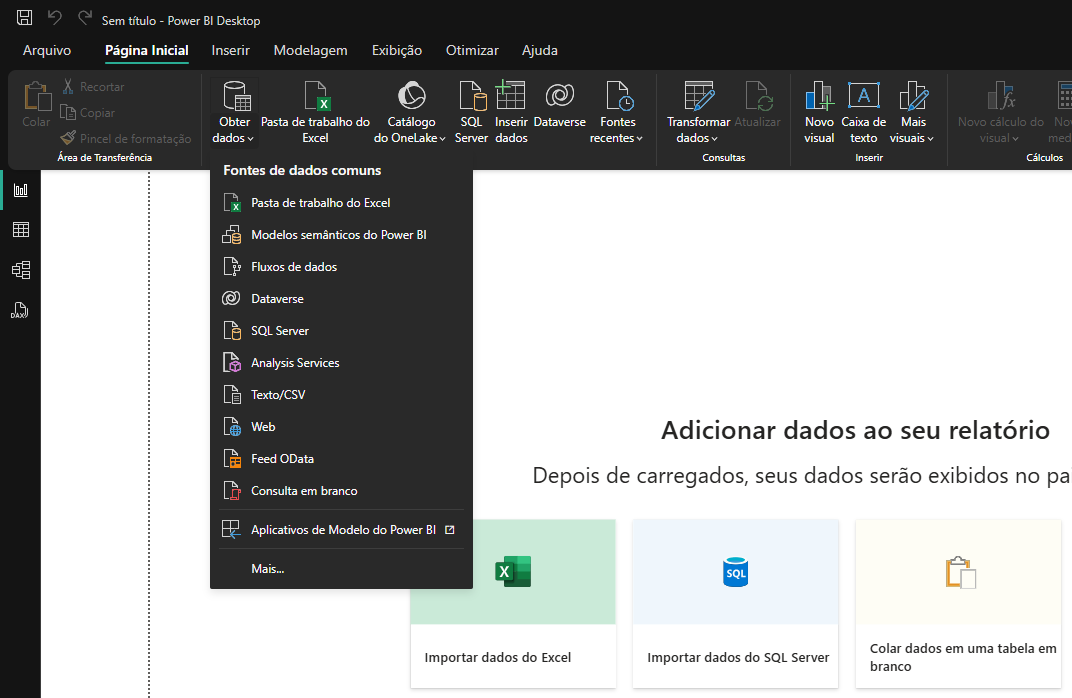Image resolution: width=1072 pixels, height=698 pixels.
Task: Switch to the Exibição tab
Action: (x=397, y=51)
